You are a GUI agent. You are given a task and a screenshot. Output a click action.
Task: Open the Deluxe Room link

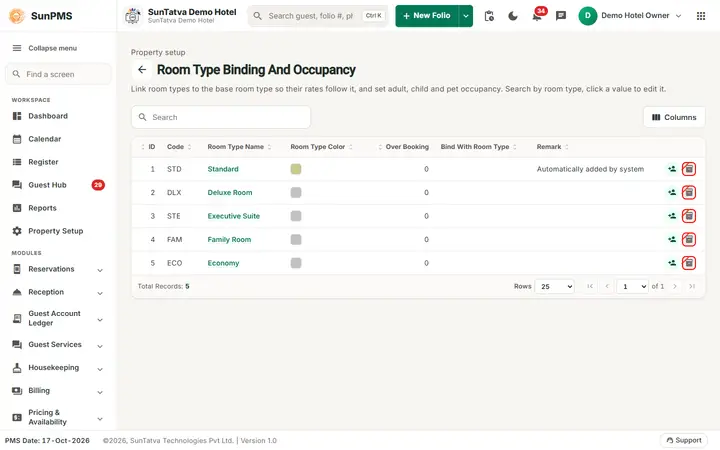(230, 192)
